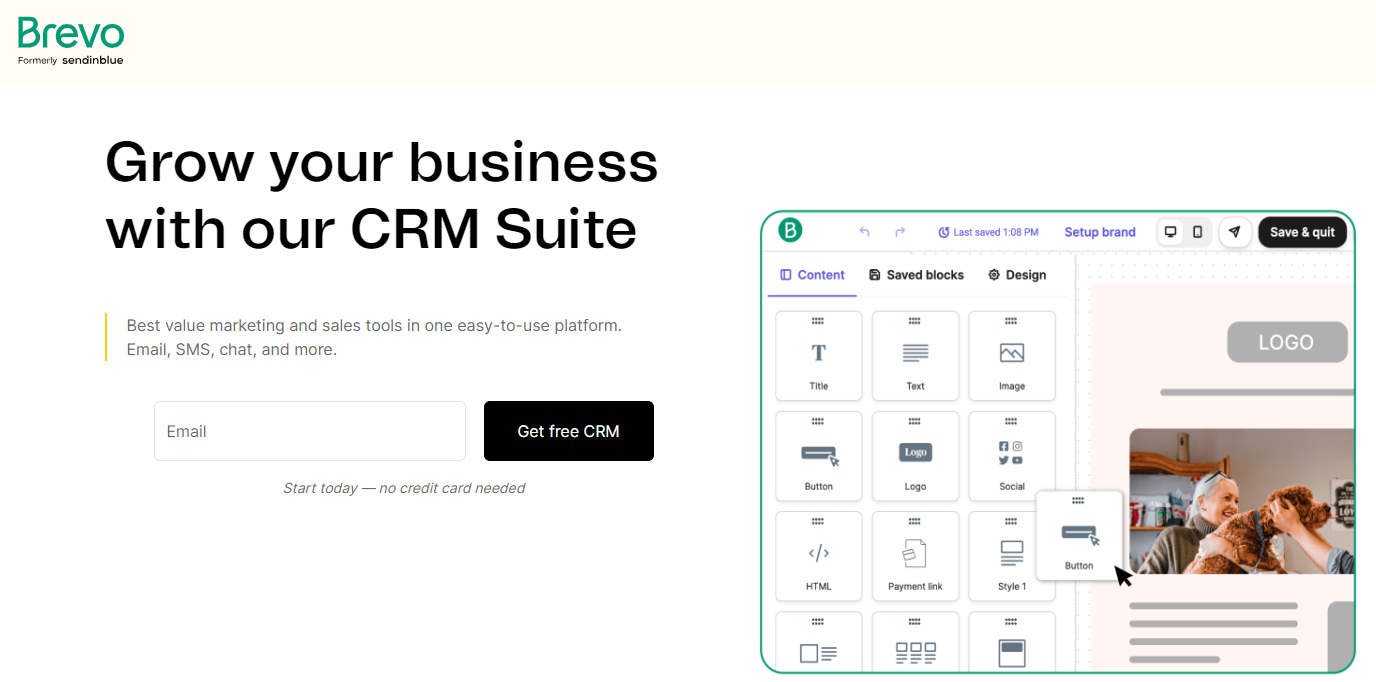Viewport: 1376px width, 682px height.
Task: Click the floating dragged Button block
Action: click(1079, 535)
